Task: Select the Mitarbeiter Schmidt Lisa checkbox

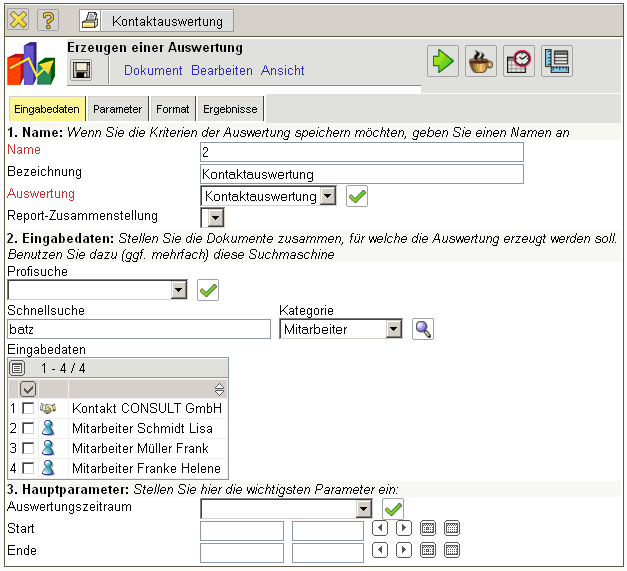Action: pos(28,428)
